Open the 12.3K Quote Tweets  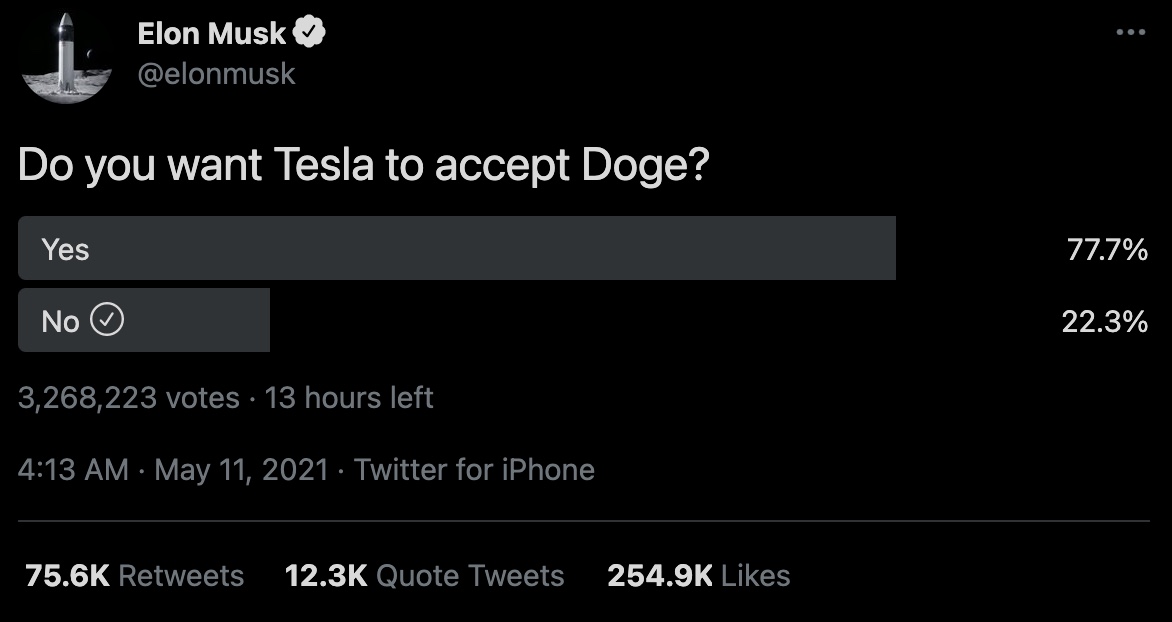click(x=426, y=576)
